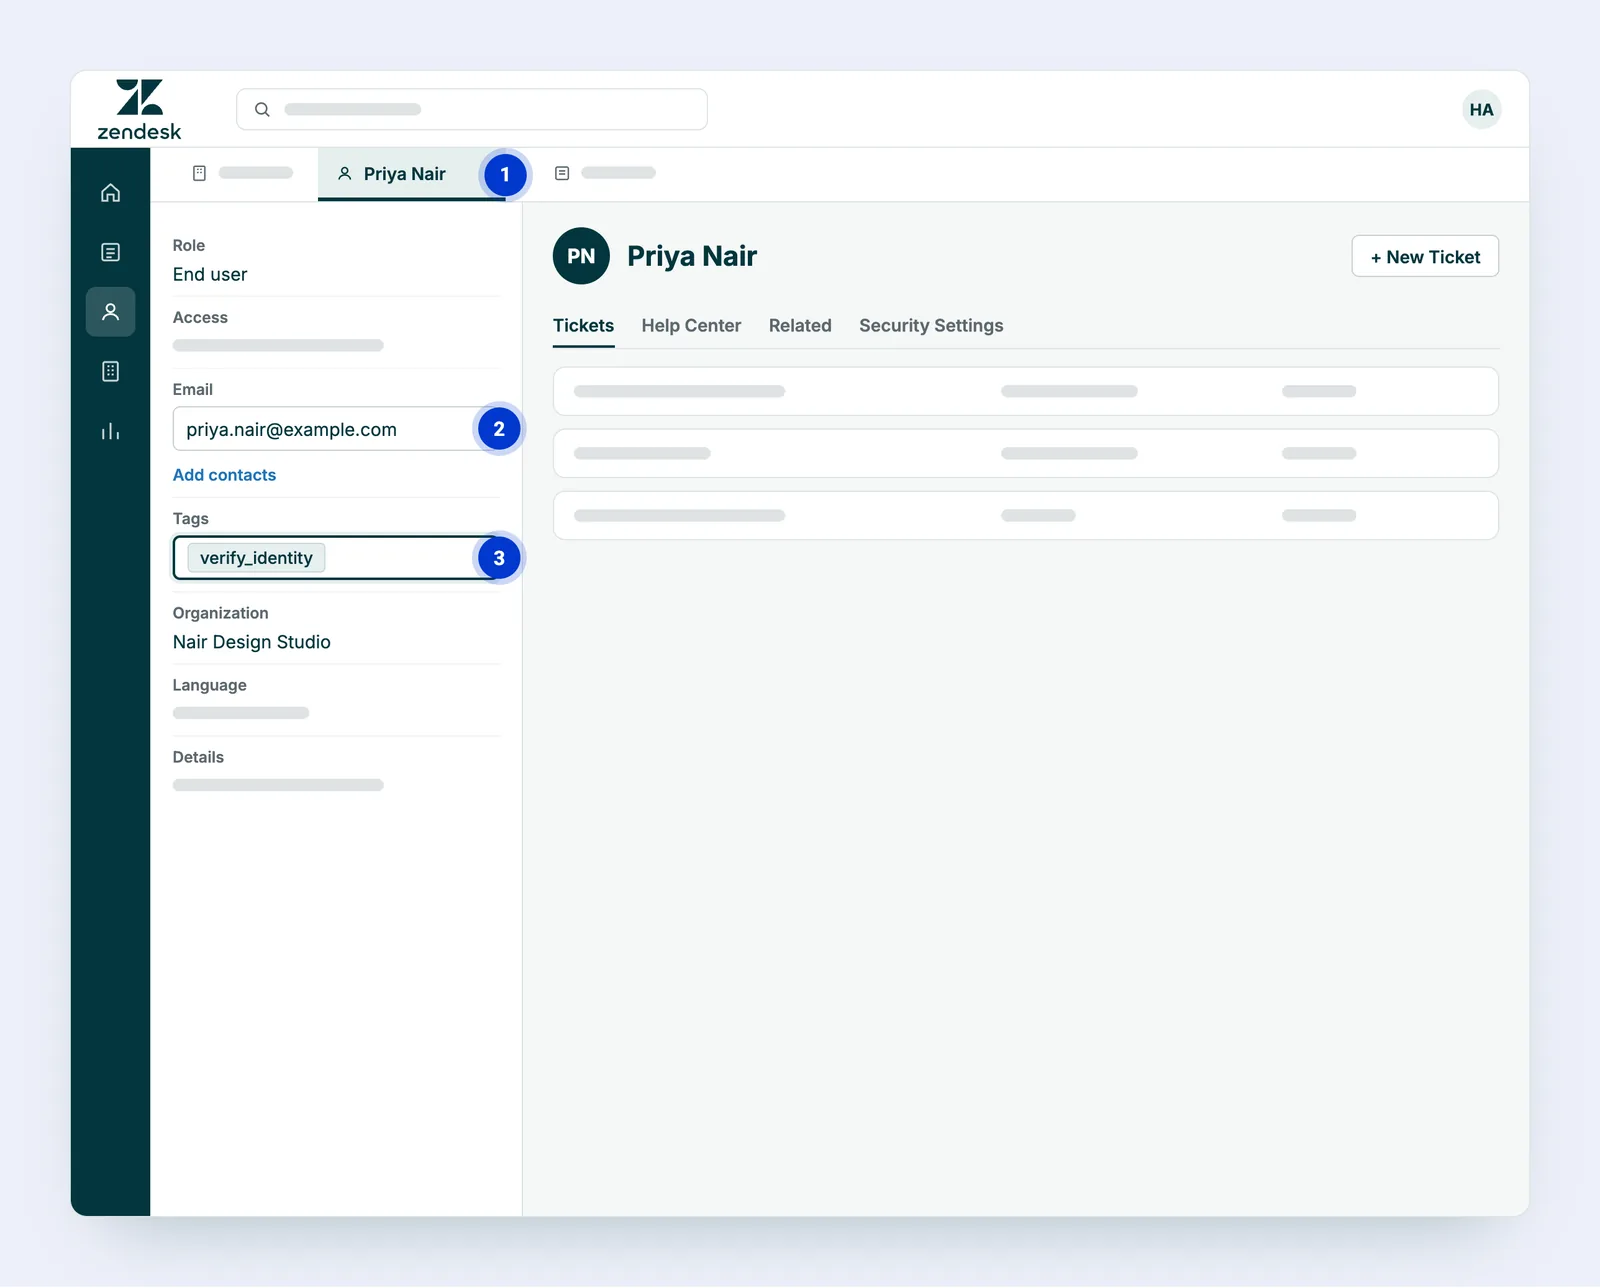The width and height of the screenshot is (1600, 1288).
Task: Open the Security Settings tab
Action: [931, 326]
